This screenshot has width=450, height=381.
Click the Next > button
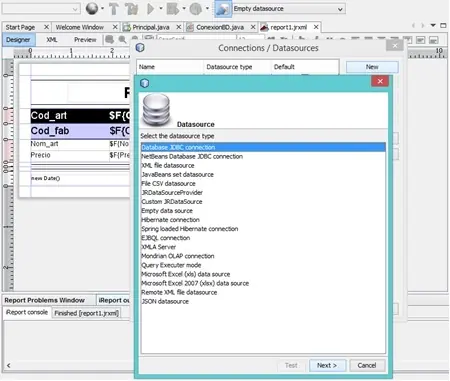tap(327, 365)
